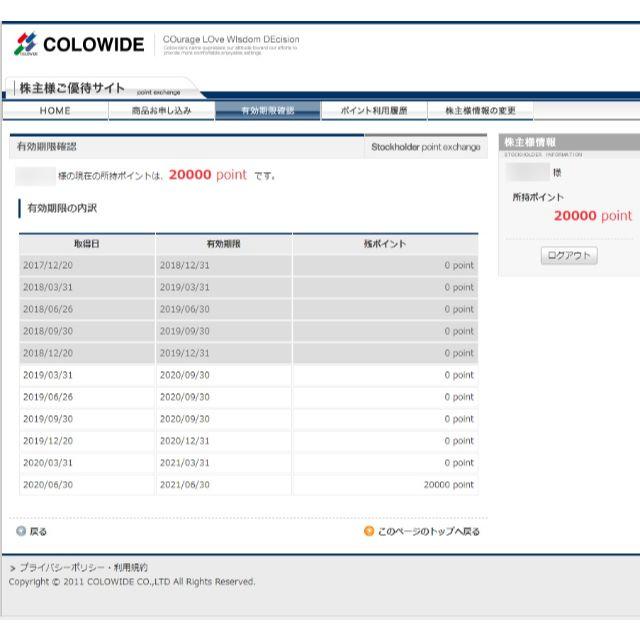Click the 取得日 column header
The height and width of the screenshot is (640, 640).
[87, 244]
